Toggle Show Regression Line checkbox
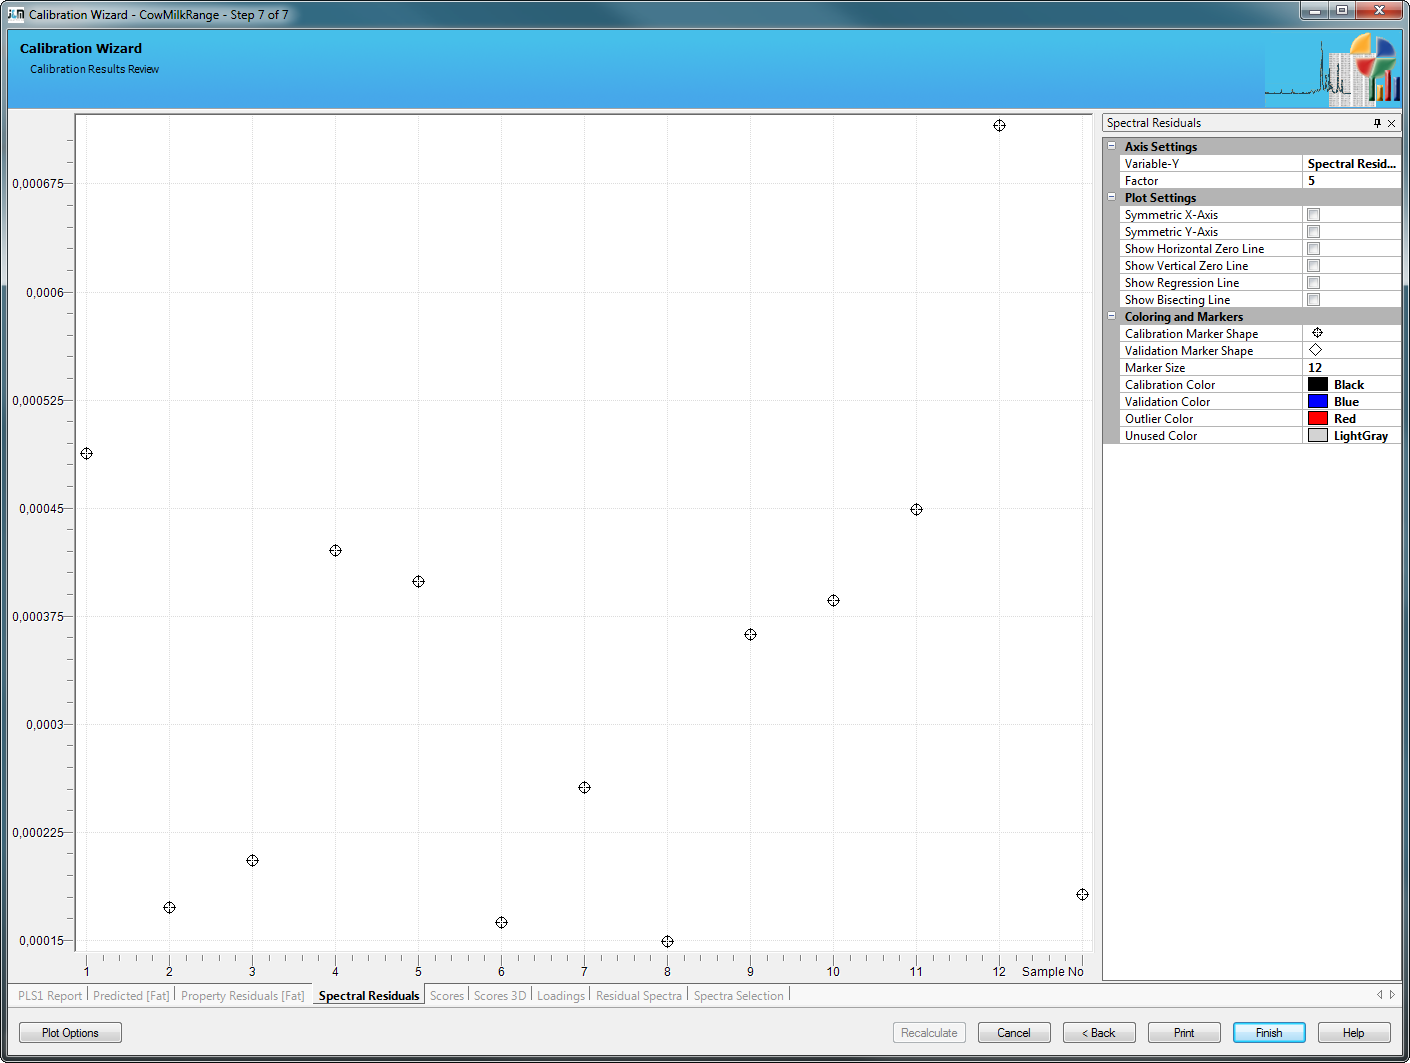Image resolution: width=1410 pixels, height=1063 pixels. pos(1313,283)
